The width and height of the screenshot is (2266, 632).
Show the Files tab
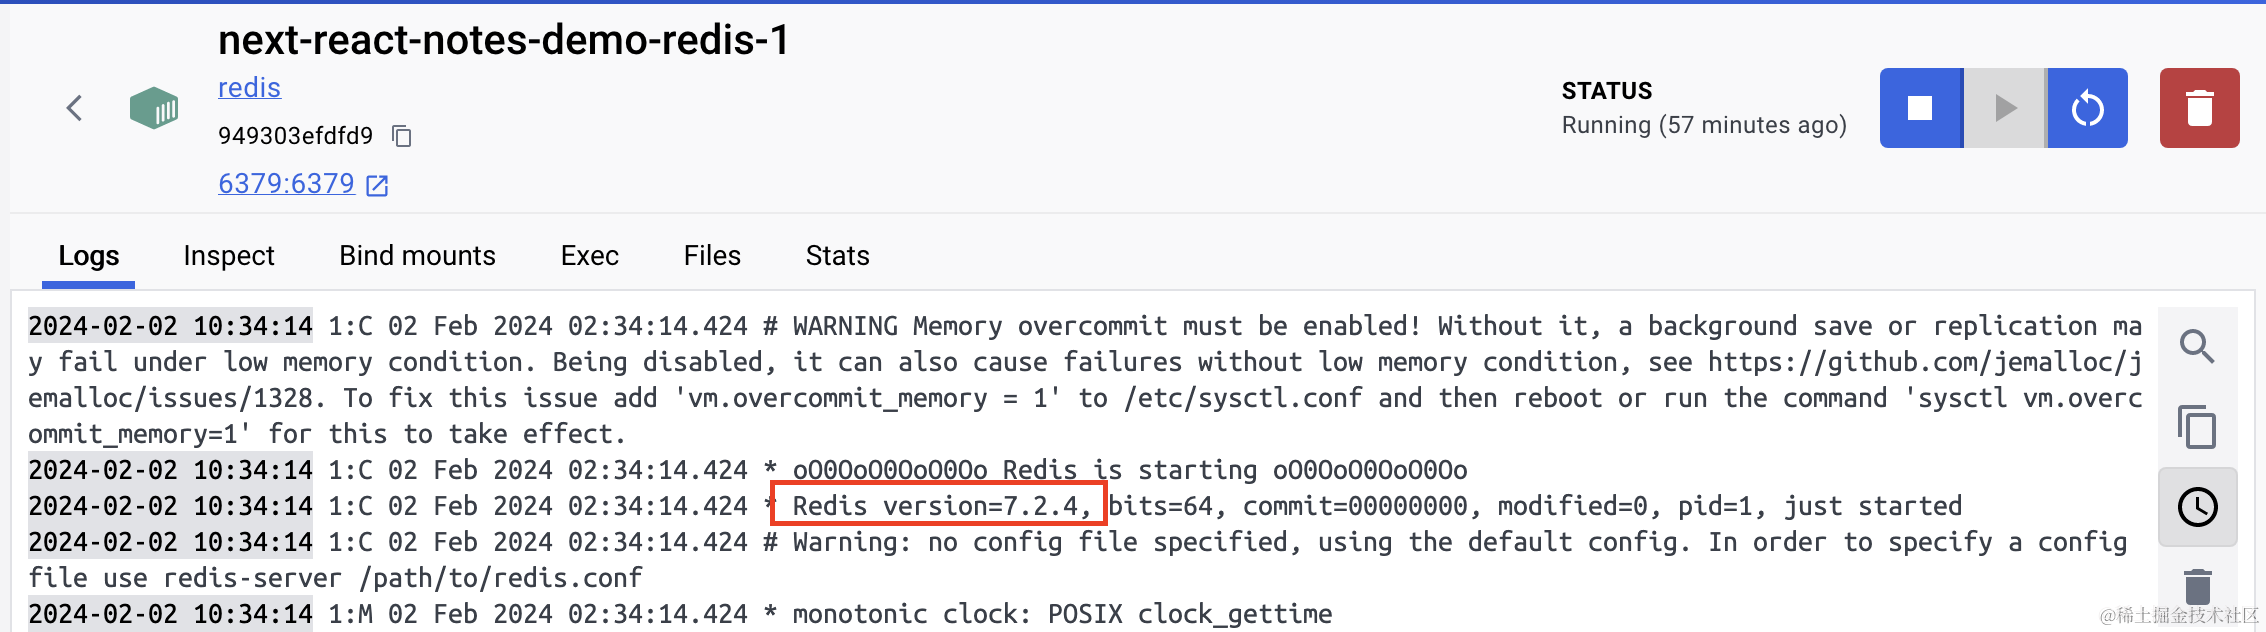712,256
